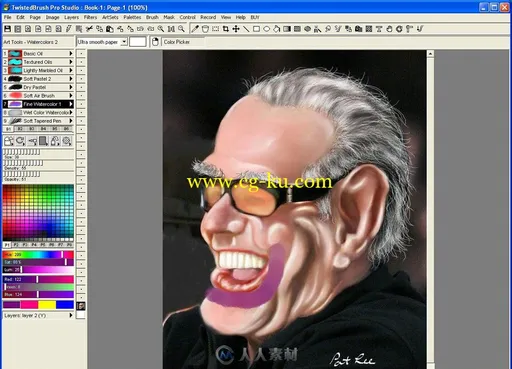Click the layer thumbnail in the layer column

click(81, 306)
